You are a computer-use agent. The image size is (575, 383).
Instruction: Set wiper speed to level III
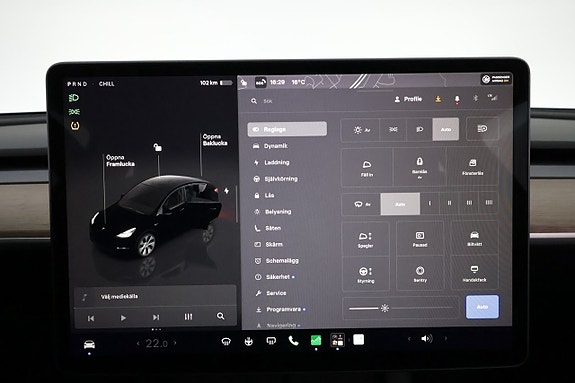tap(469, 203)
